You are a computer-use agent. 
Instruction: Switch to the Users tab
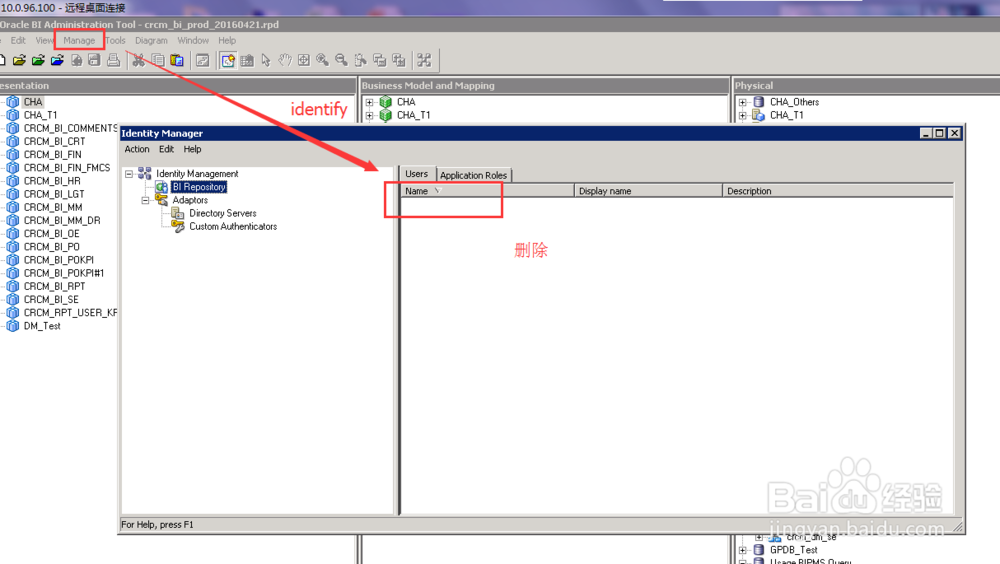click(416, 174)
